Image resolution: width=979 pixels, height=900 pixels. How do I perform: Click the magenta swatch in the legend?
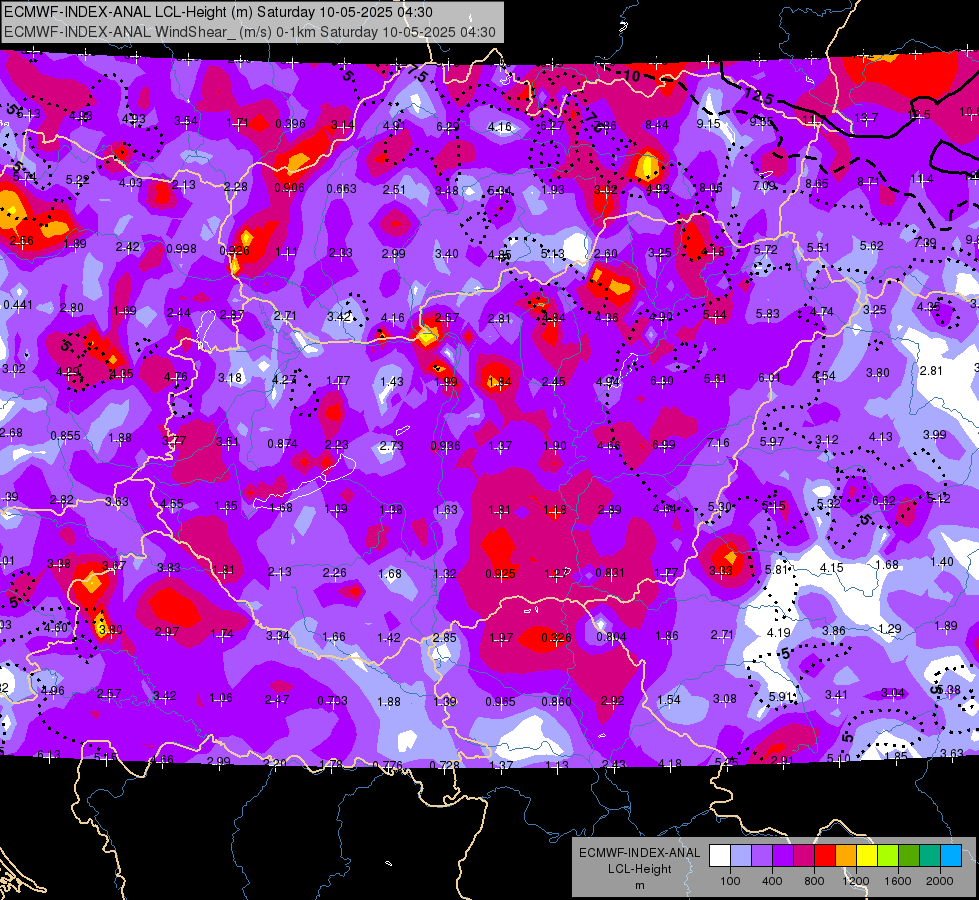804,856
